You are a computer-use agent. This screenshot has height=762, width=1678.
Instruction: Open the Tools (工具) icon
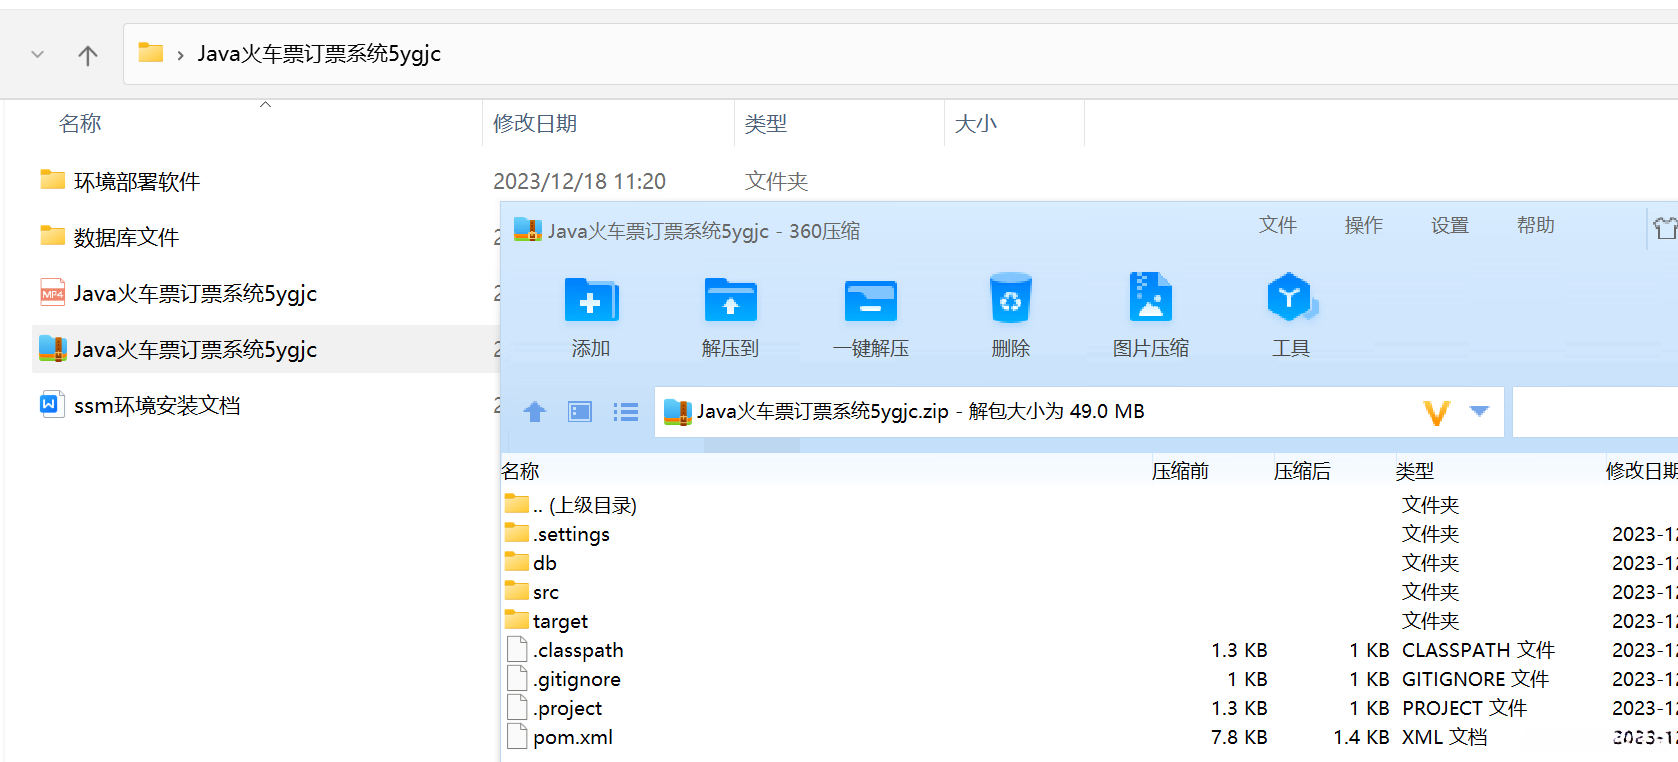[x=1291, y=297]
